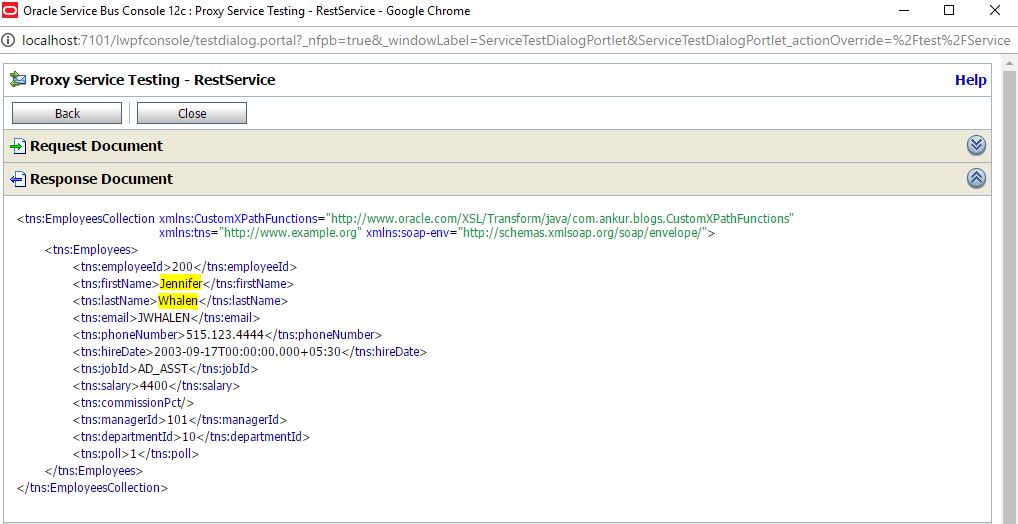Click the managerId value 101
This screenshot has width=1018, height=524.
click(x=178, y=419)
